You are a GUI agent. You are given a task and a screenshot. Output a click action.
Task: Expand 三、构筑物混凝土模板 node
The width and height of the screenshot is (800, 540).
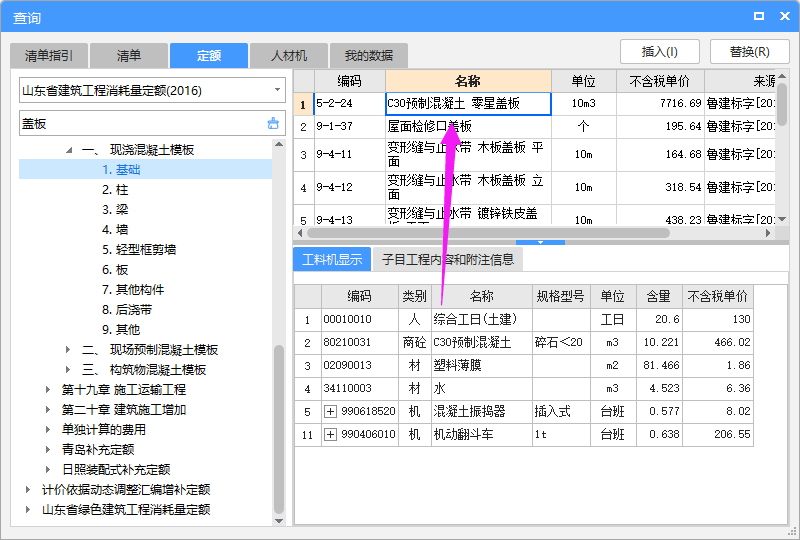(x=68, y=370)
